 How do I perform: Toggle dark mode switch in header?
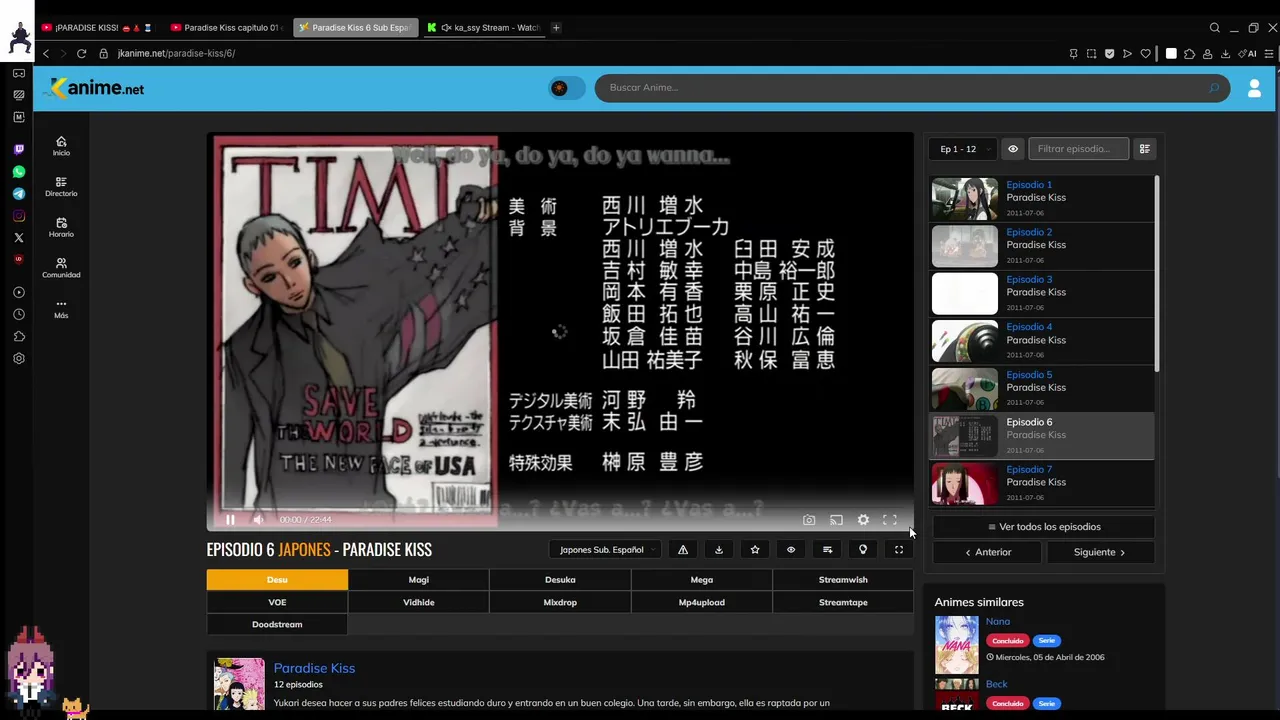[x=567, y=88]
